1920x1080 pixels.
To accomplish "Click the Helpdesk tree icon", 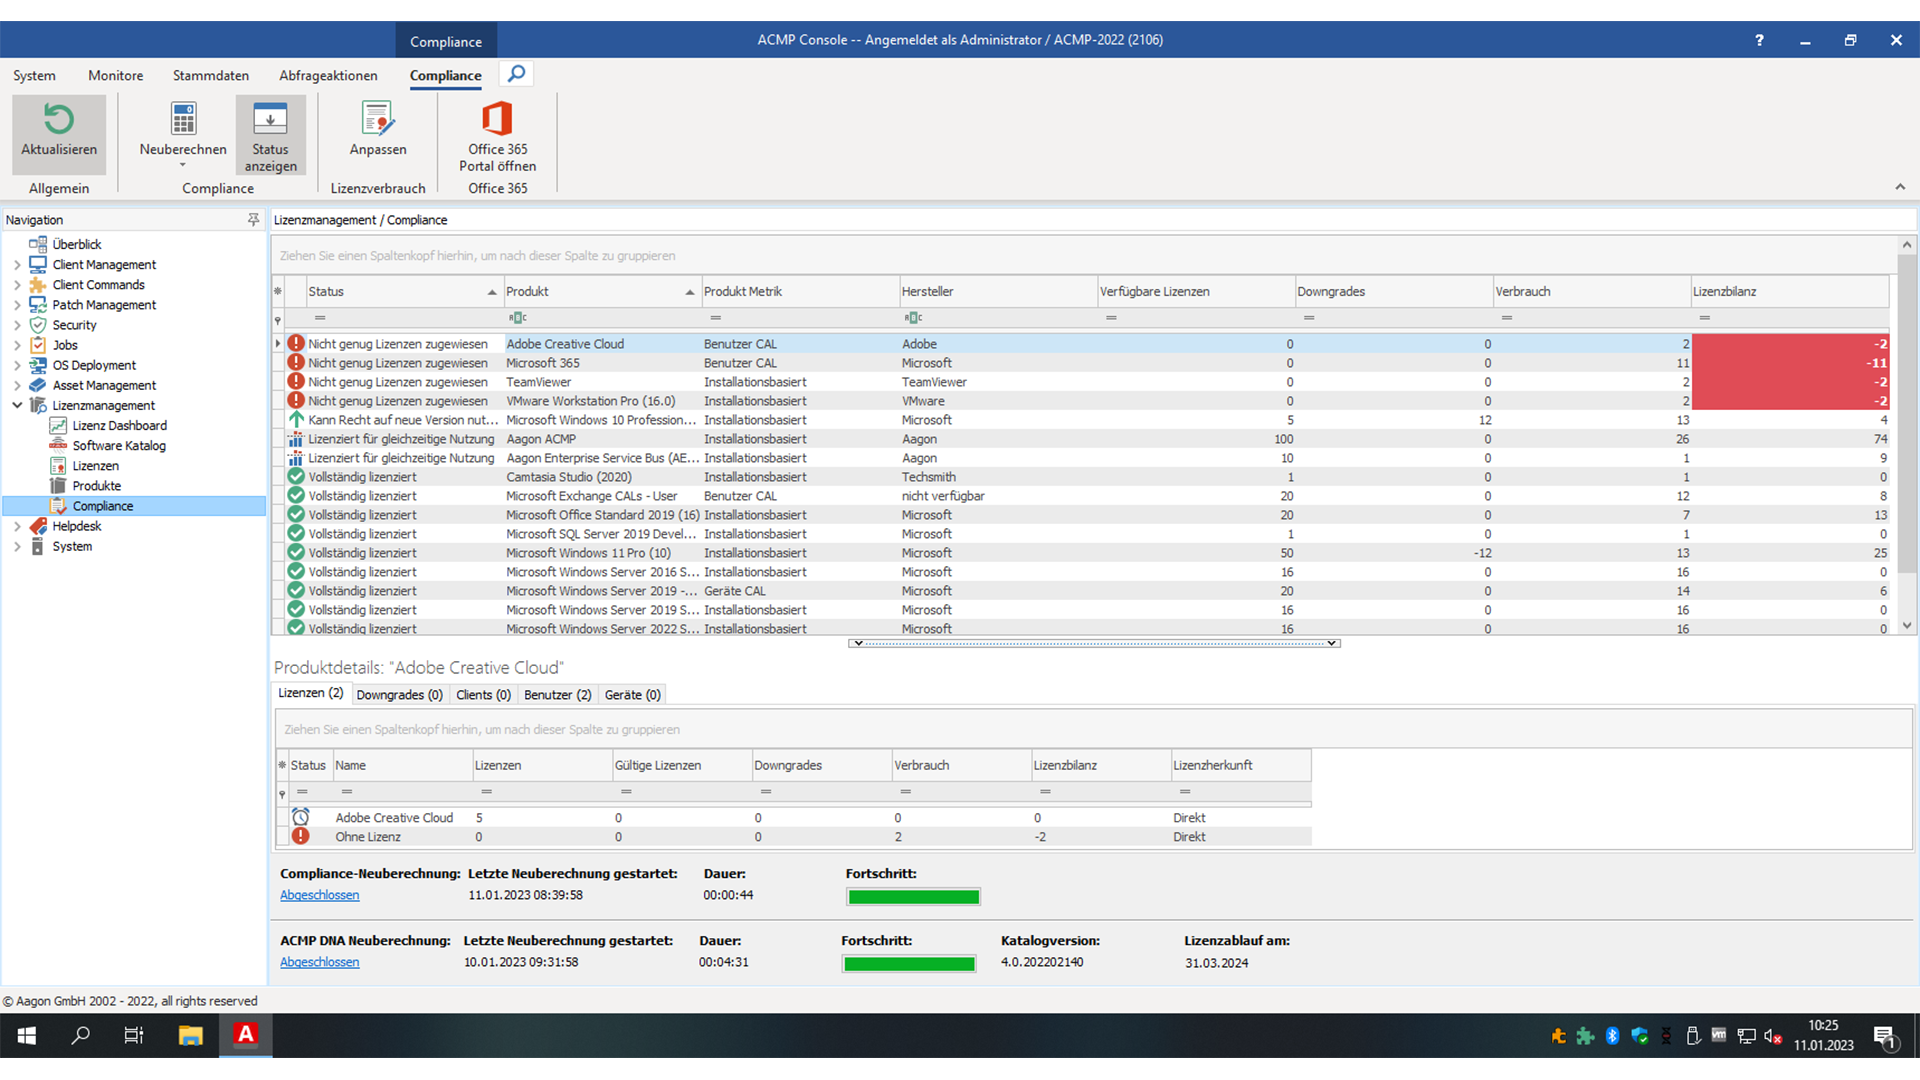I will (x=38, y=526).
